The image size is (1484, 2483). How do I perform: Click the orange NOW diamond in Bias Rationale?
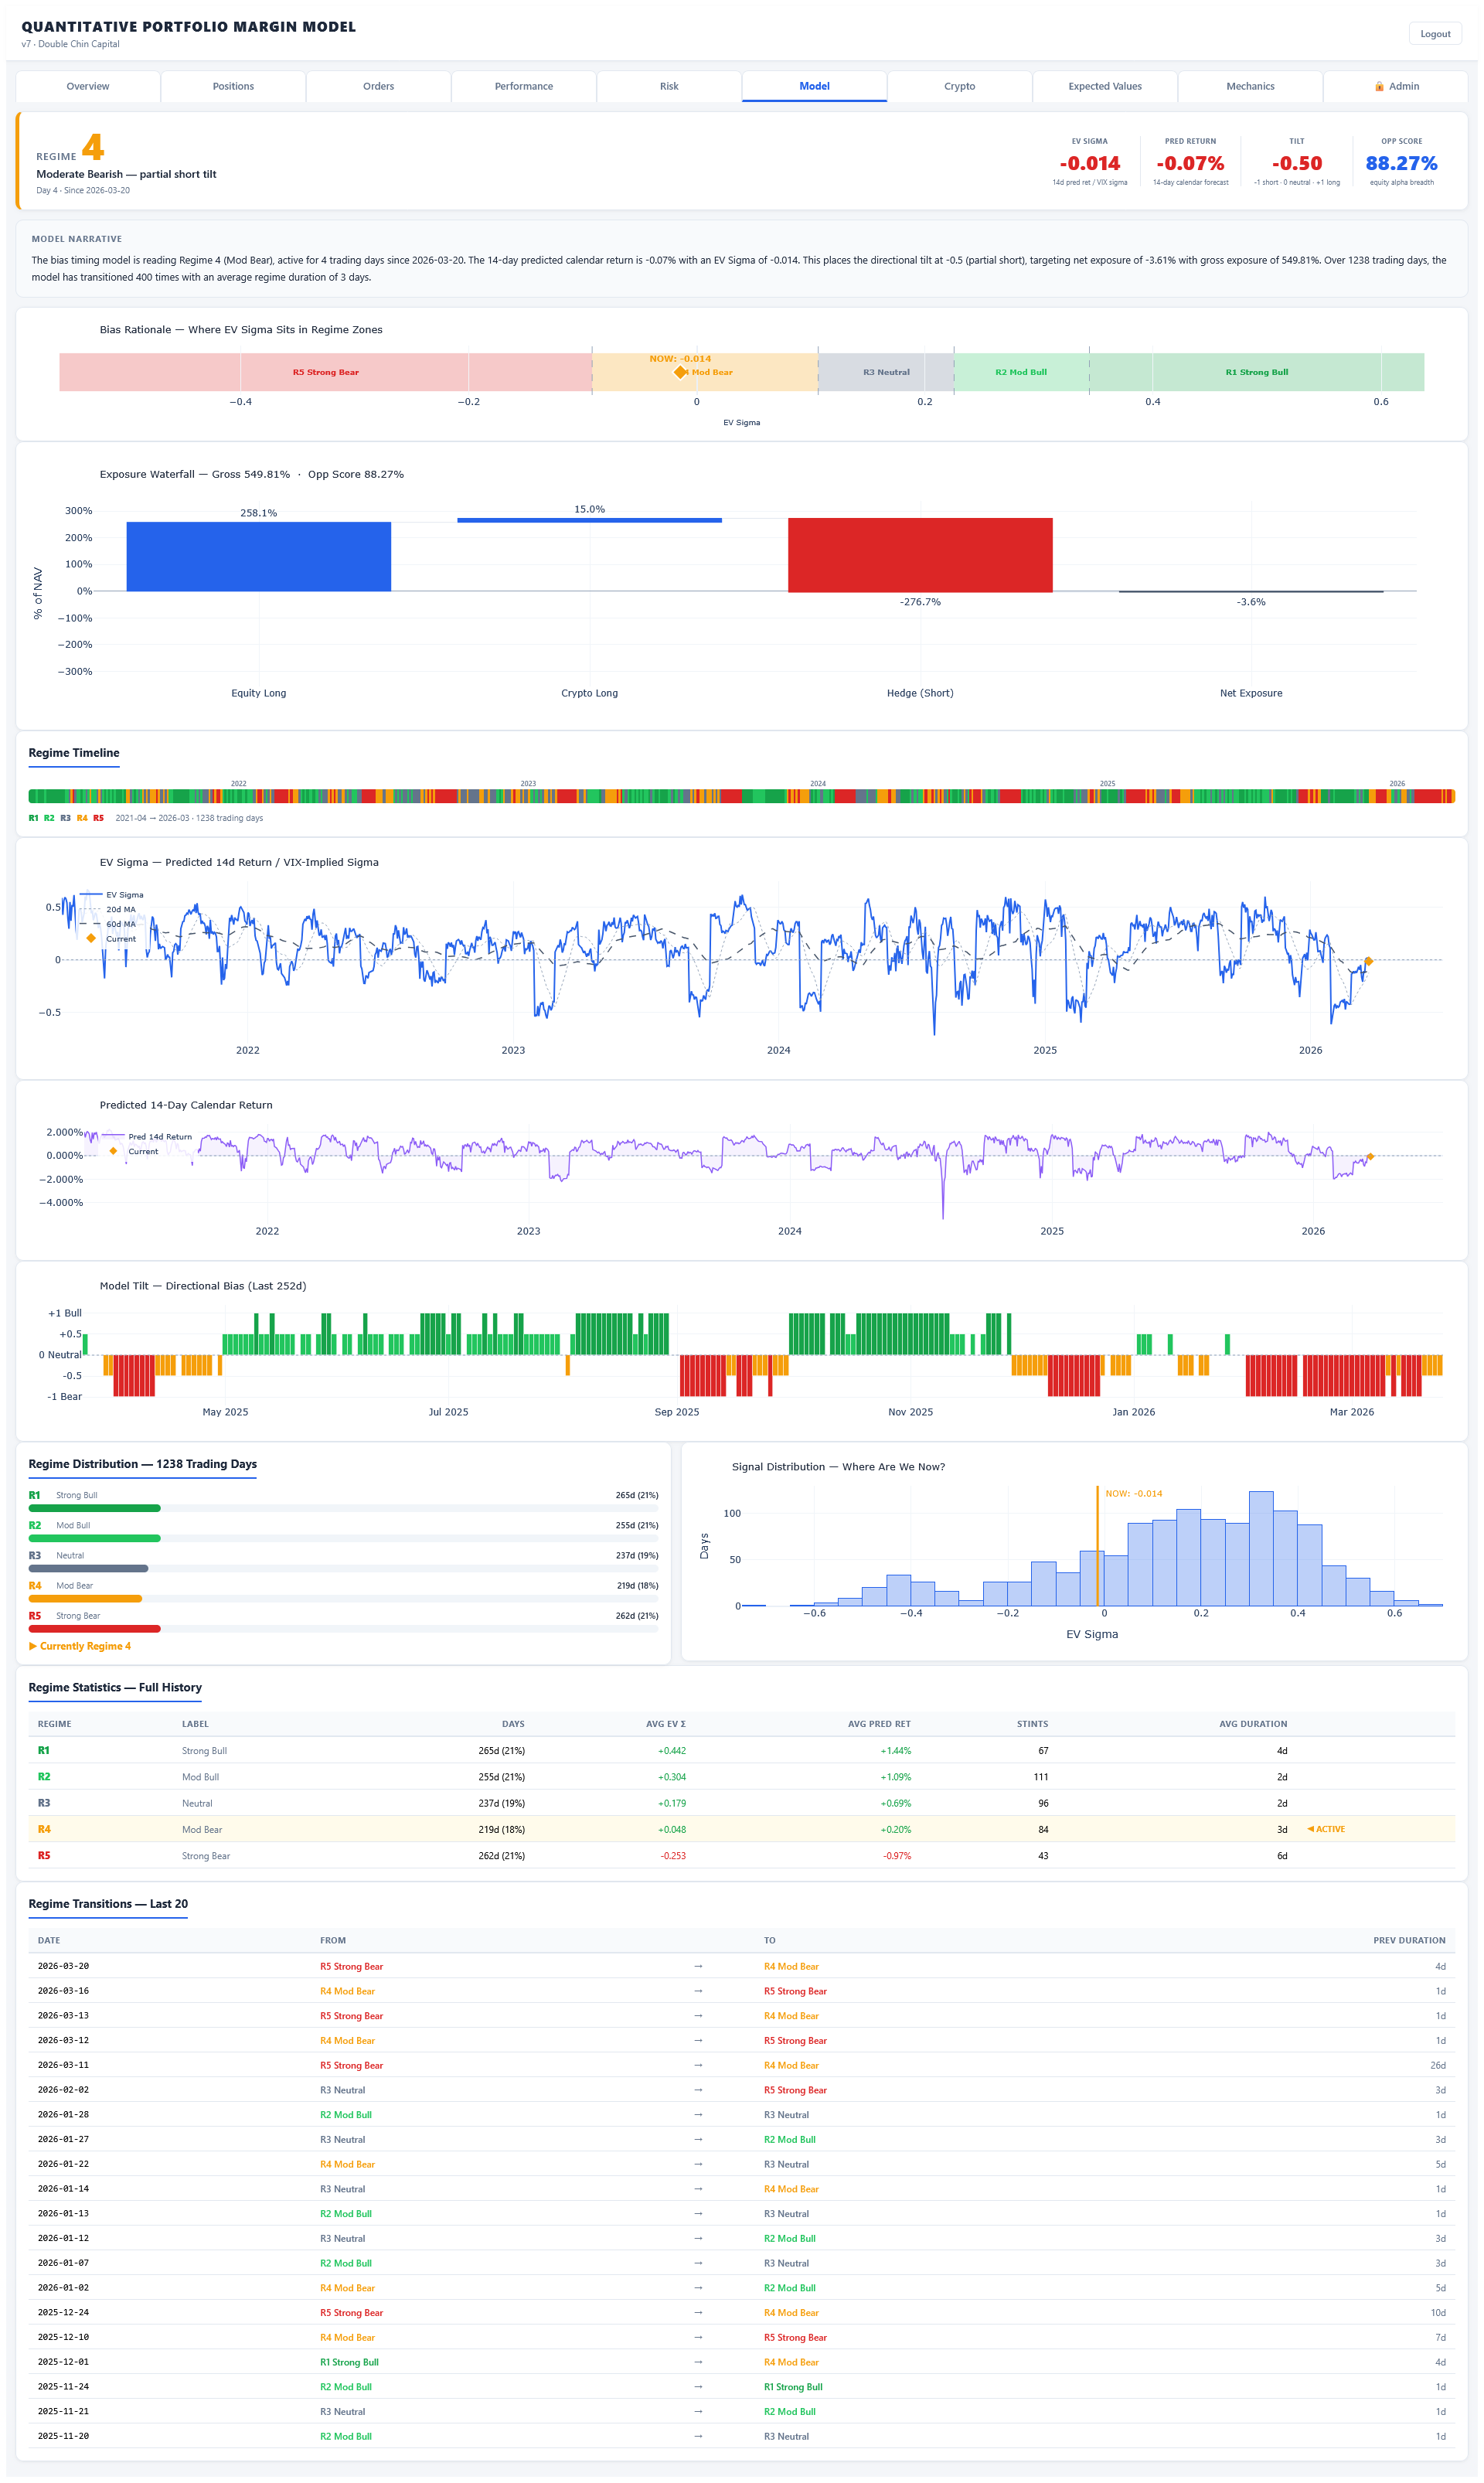coord(680,372)
